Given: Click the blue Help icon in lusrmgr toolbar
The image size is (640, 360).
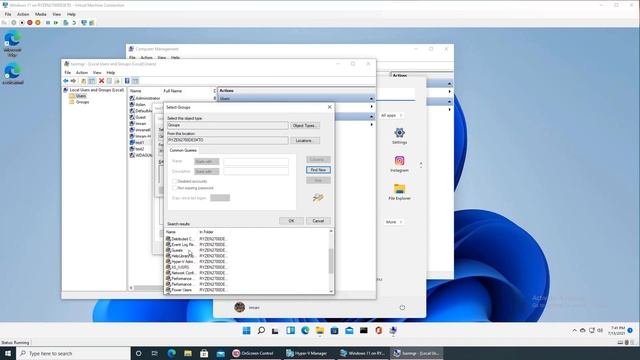Looking at the screenshot, I should [x=127, y=81].
